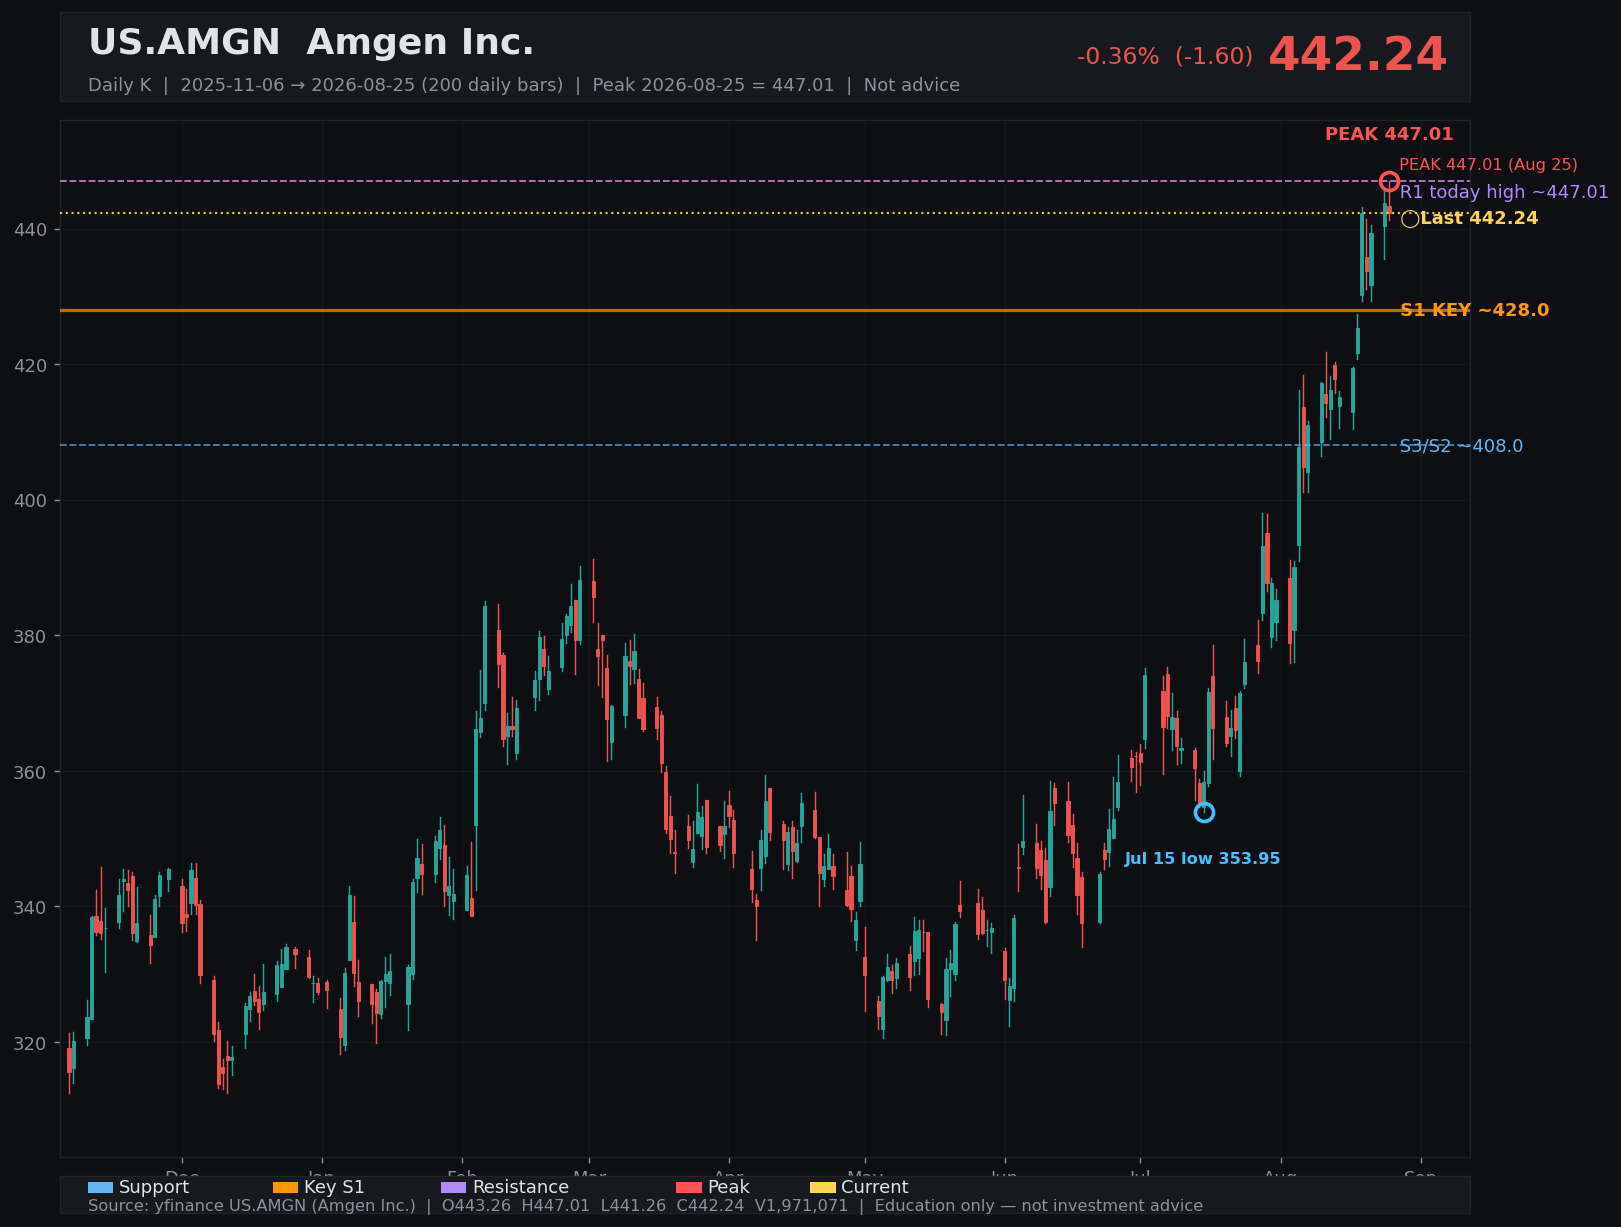Click the orange Key S1 legend swatch
Image resolution: width=1621 pixels, height=1227 pixels.
[286, 1187]
